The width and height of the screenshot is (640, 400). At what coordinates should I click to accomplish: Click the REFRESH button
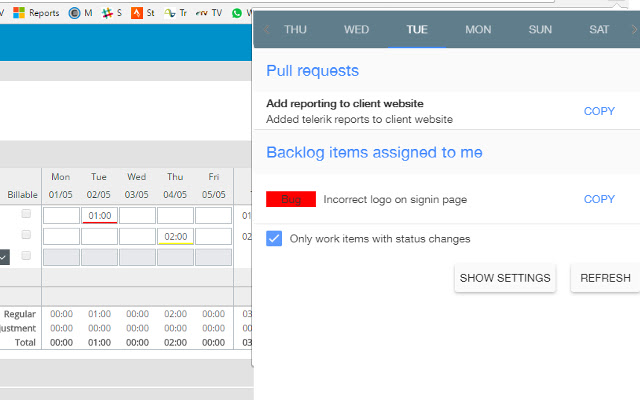point(605,278)
